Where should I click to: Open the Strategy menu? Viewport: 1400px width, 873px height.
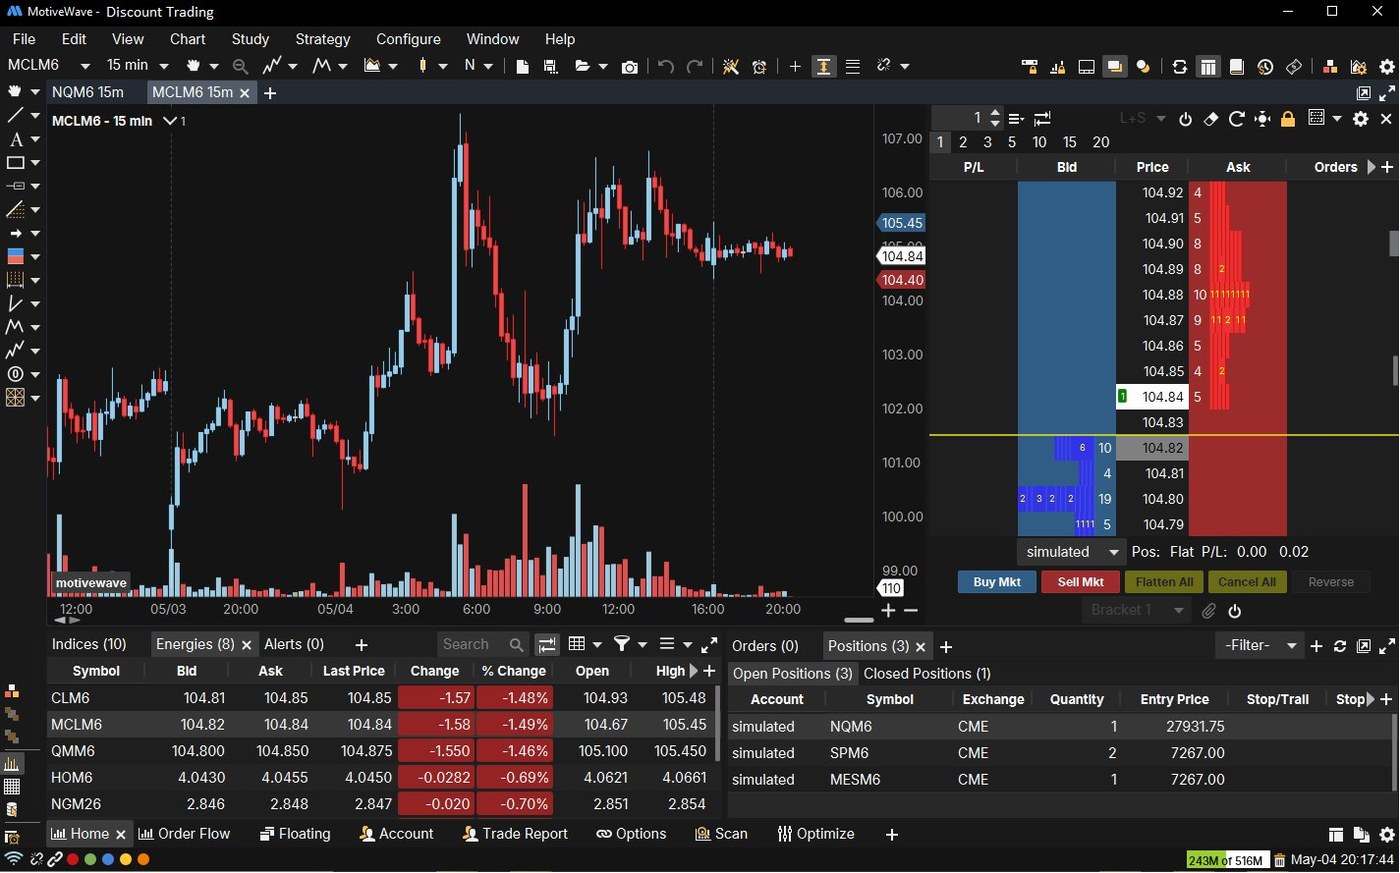coord(323,39)
